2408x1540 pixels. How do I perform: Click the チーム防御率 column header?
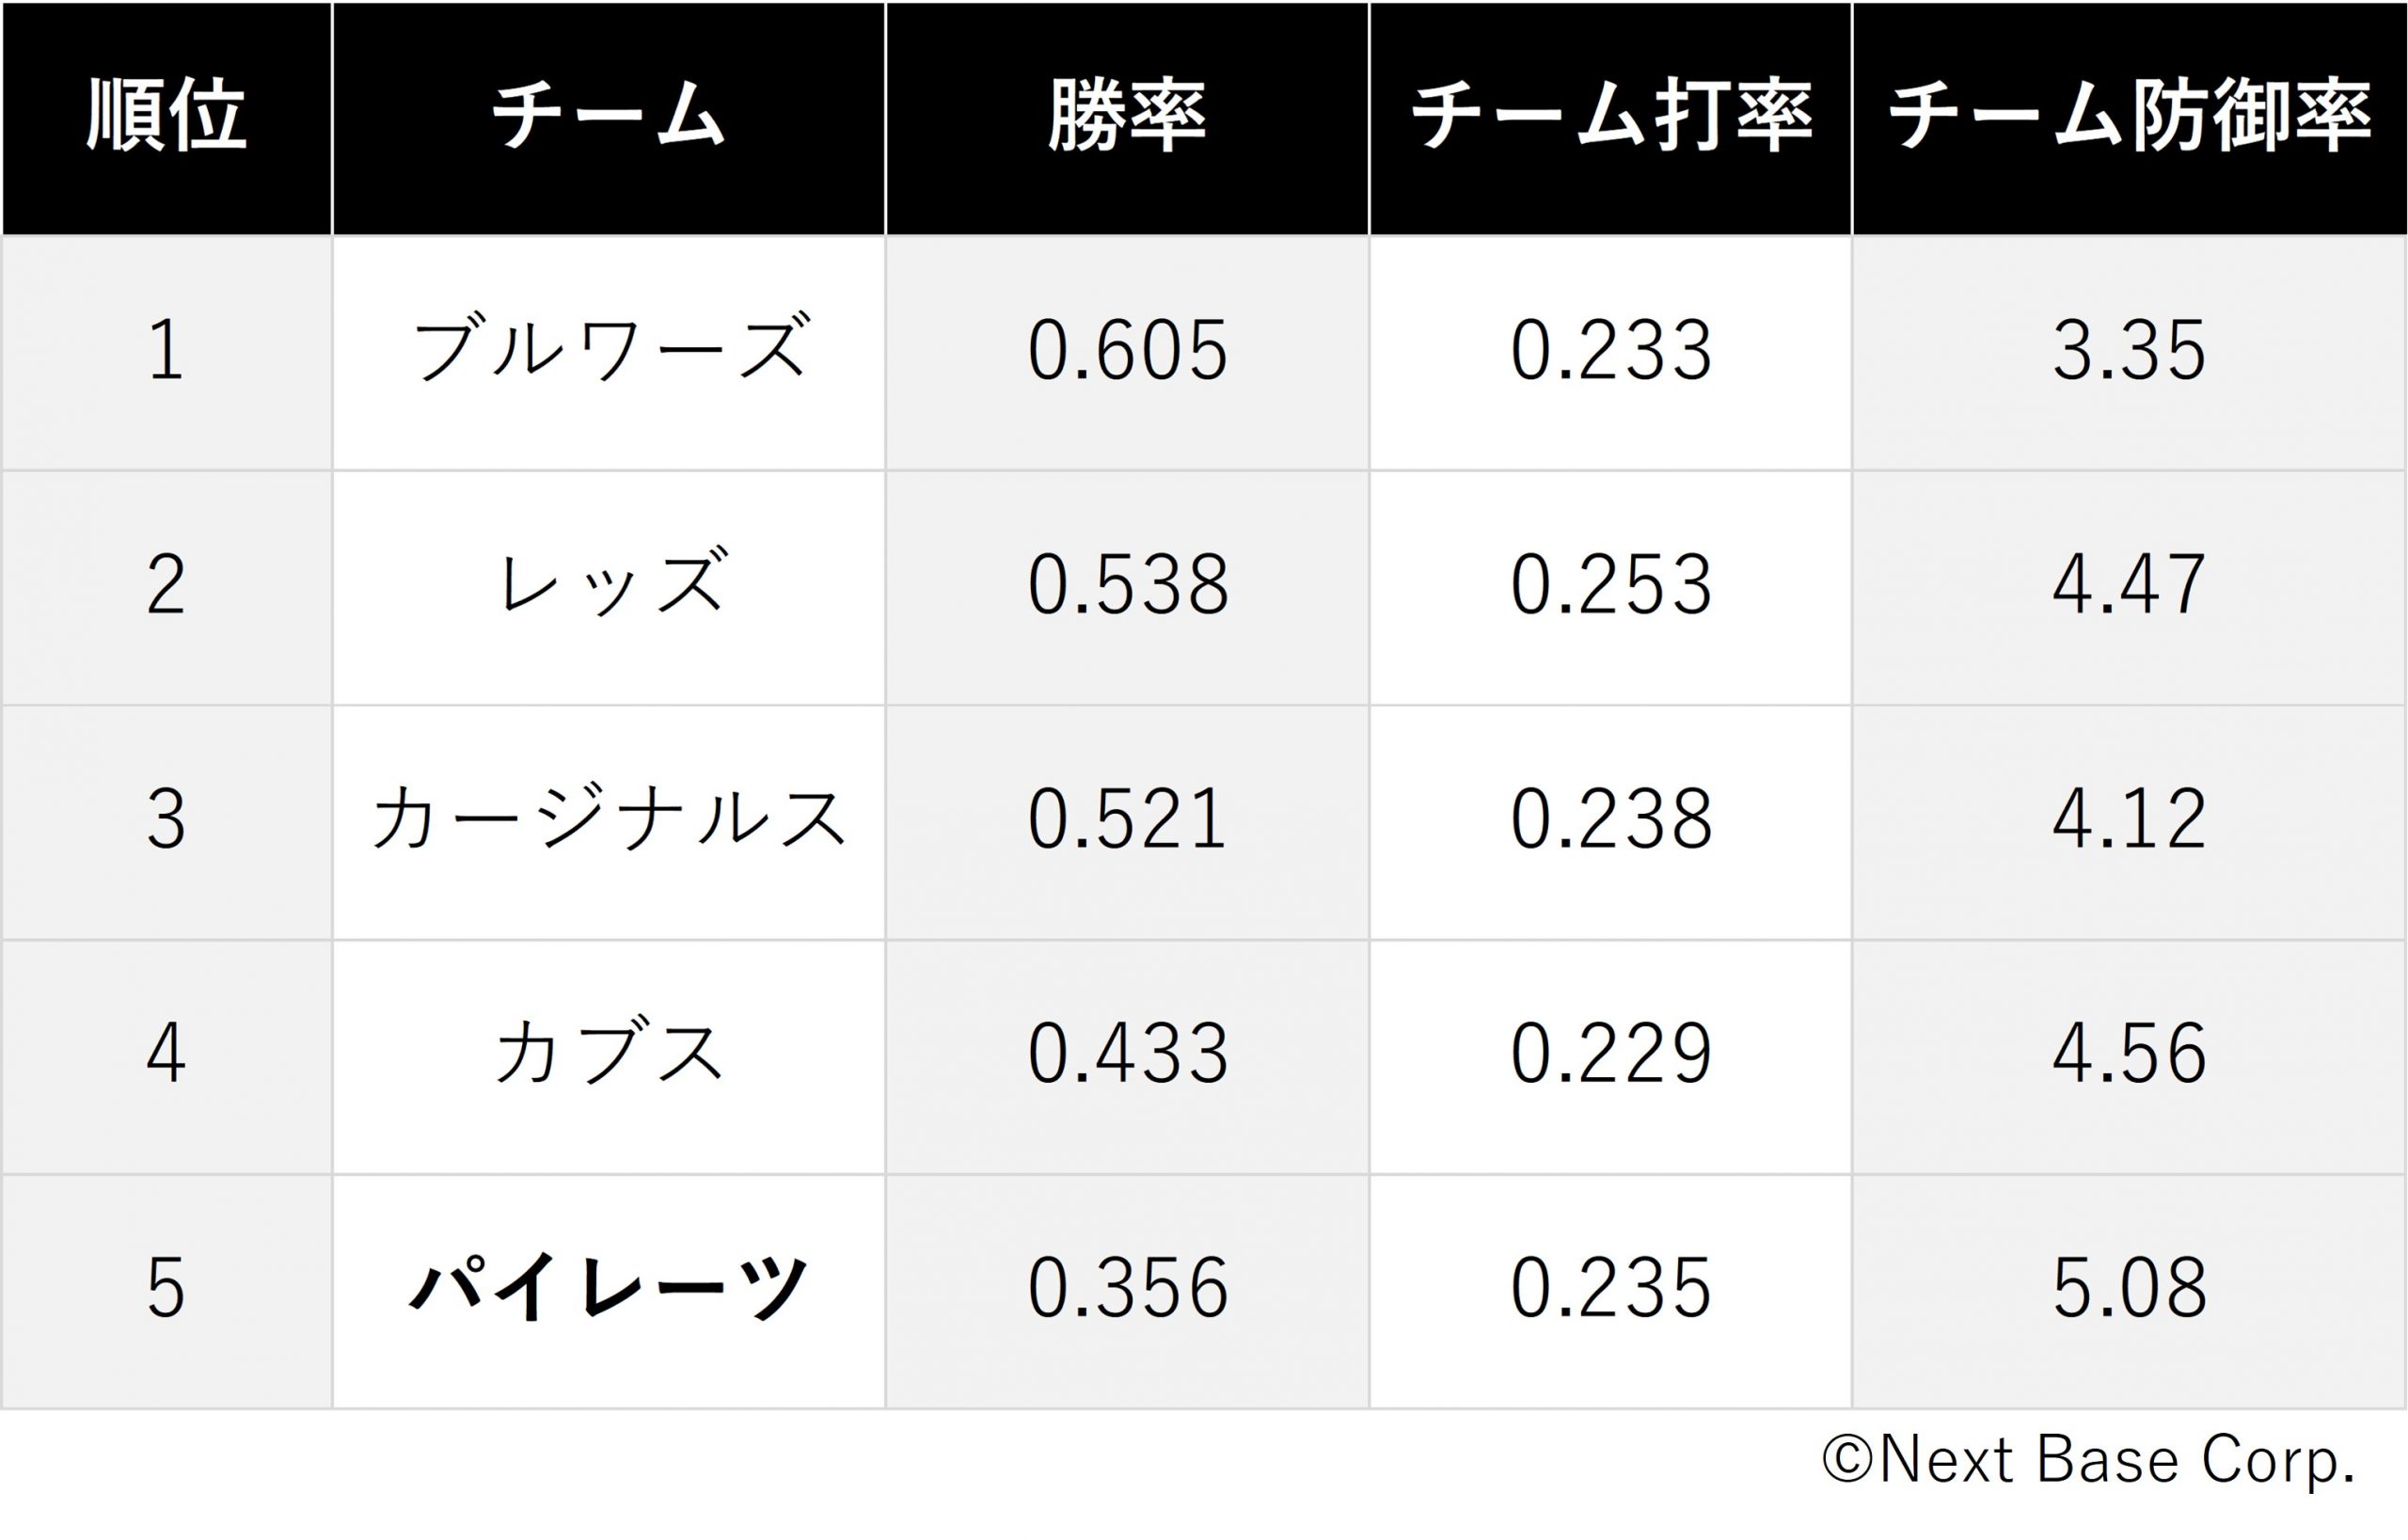[x=2129, y=118]
